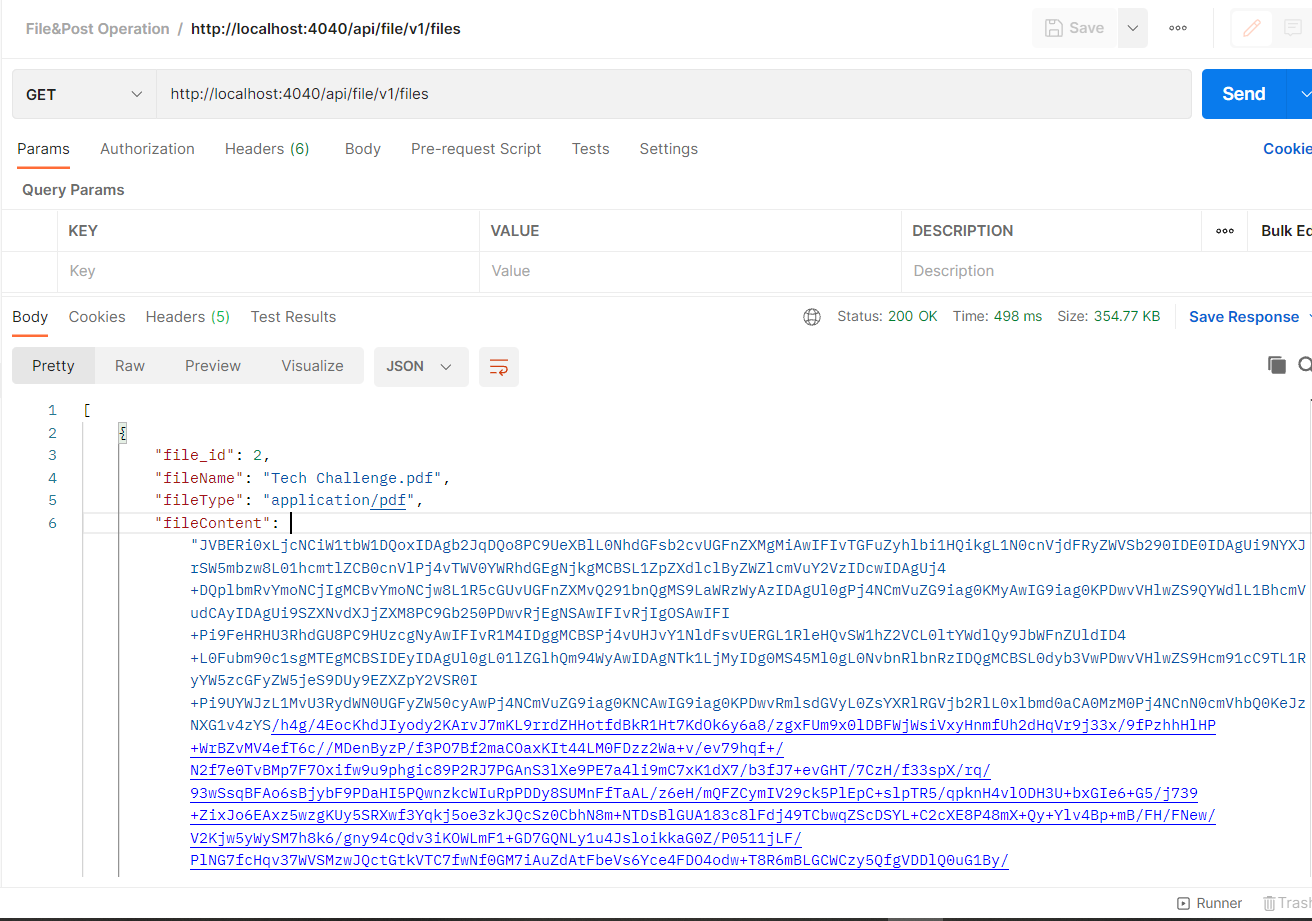Open the GET request method dropdown
The height and width of the screenshot is (921, 1312).
click(83, 93)
